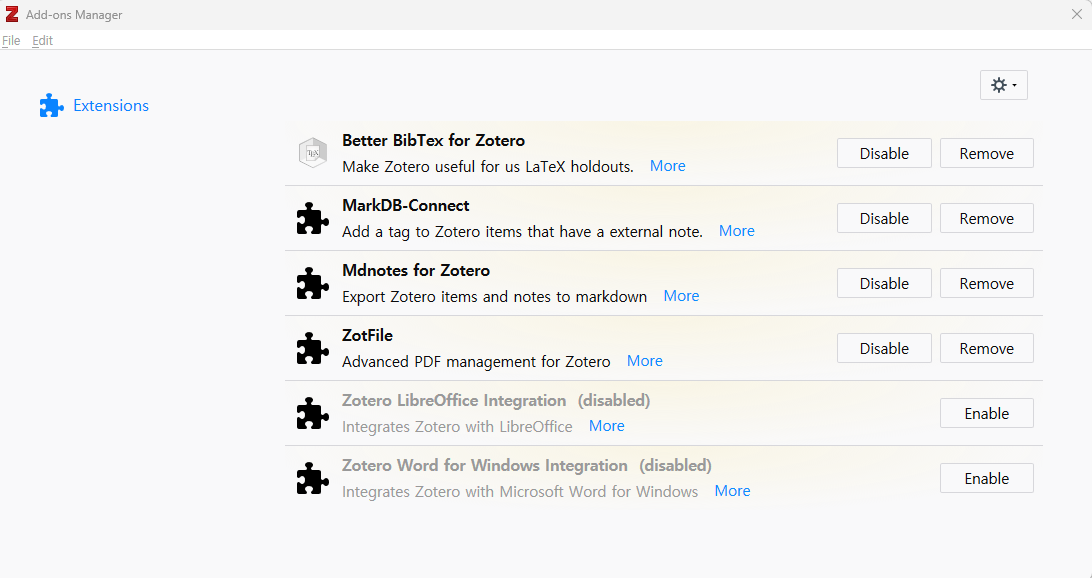This screenshot has height=578, width=1092.
Task: Click the Better BibTex TeX icon
Action: 313,153
